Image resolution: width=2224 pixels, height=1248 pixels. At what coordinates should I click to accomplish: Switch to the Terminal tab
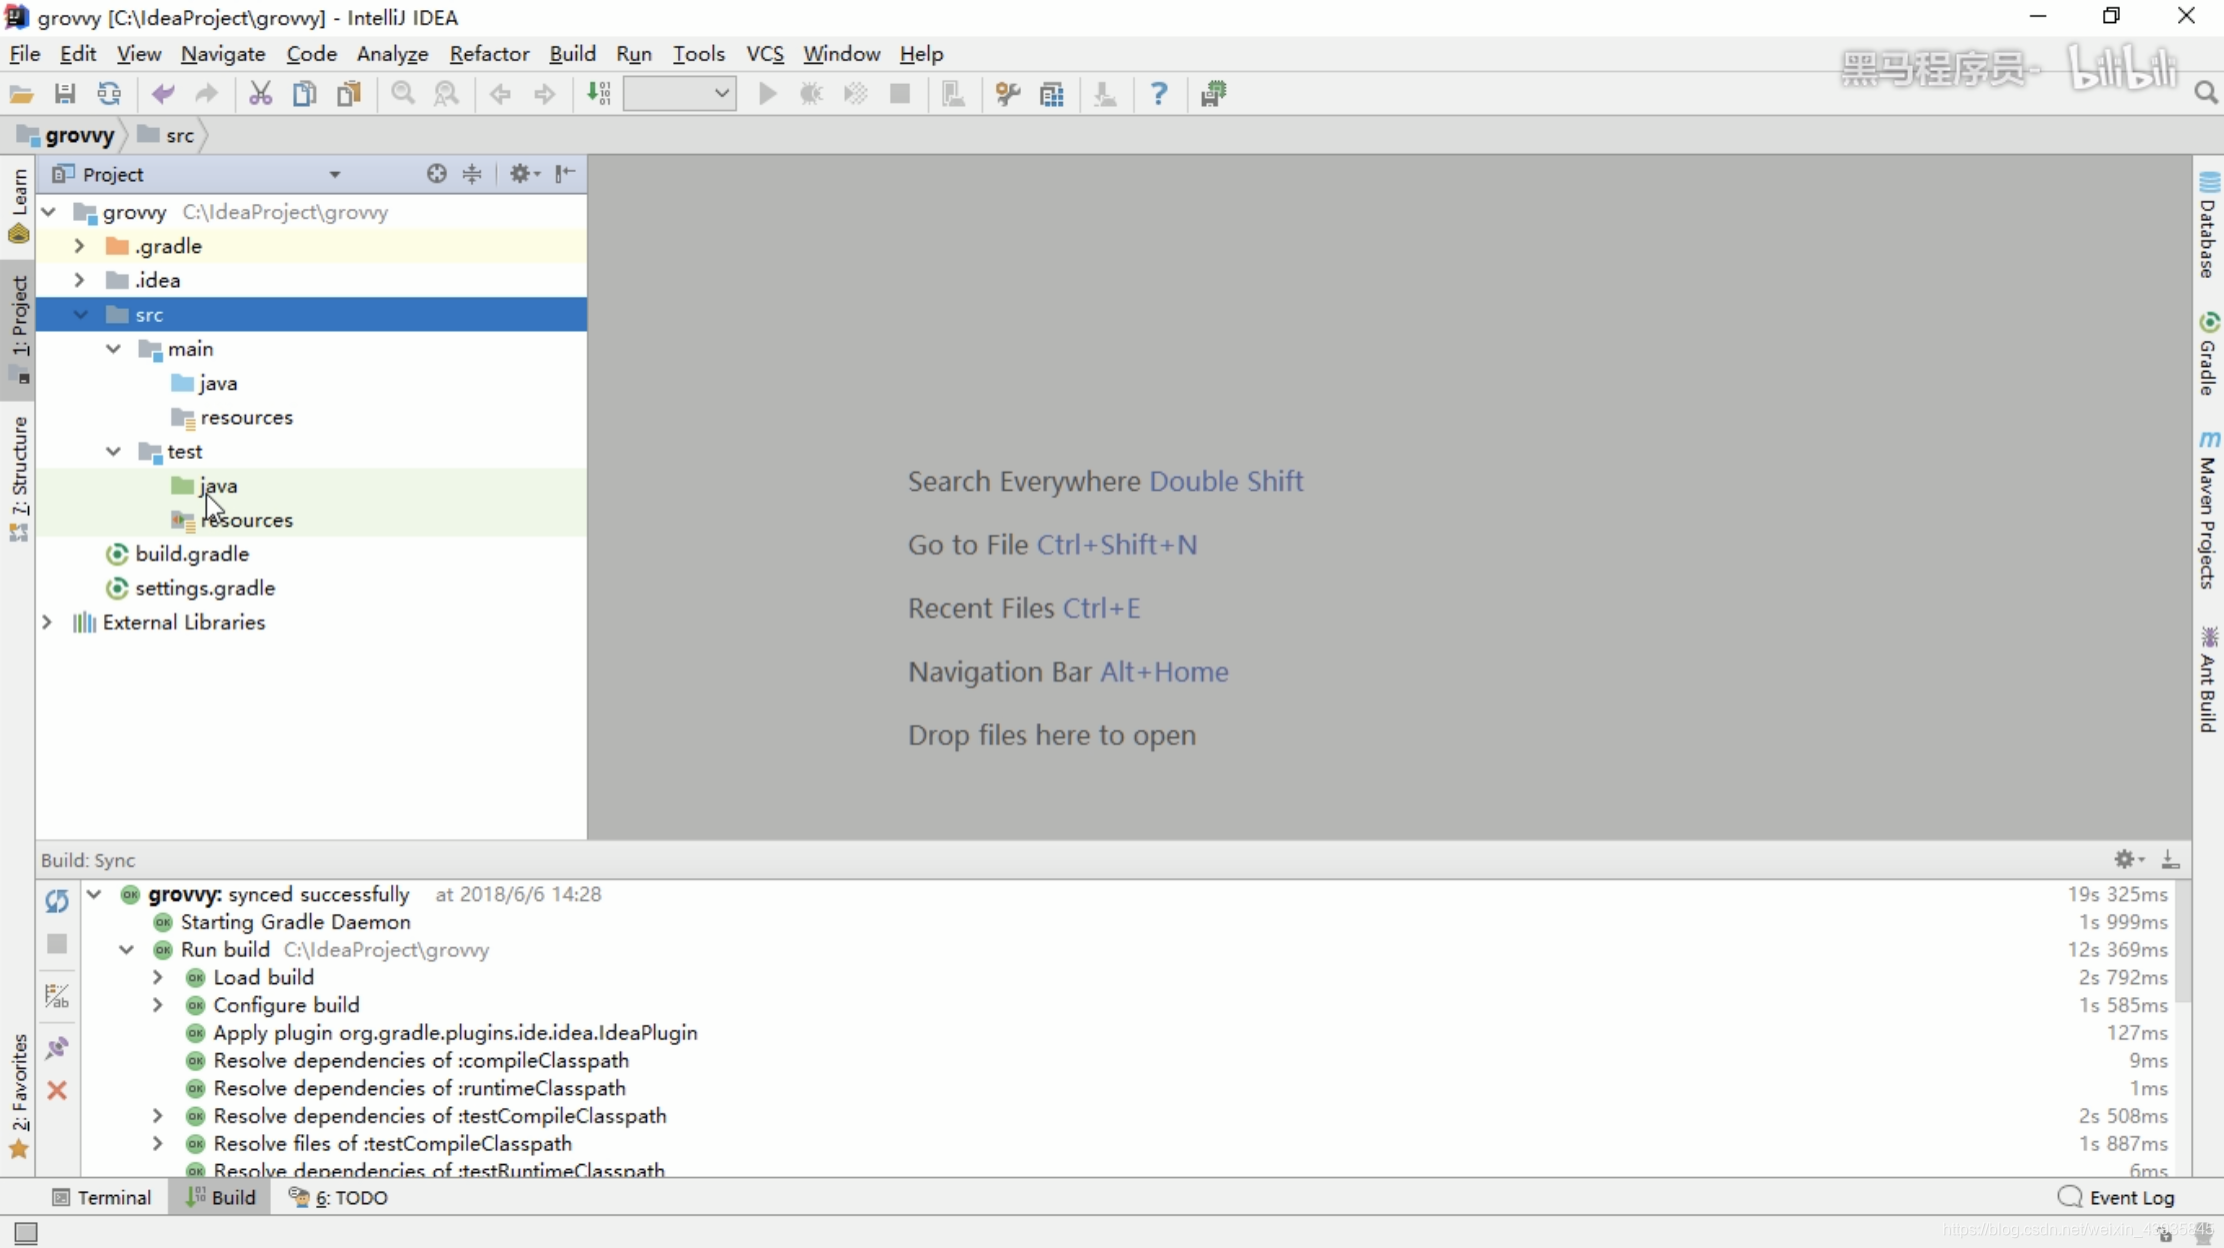pyautogui.click(x=102, y=1197)
